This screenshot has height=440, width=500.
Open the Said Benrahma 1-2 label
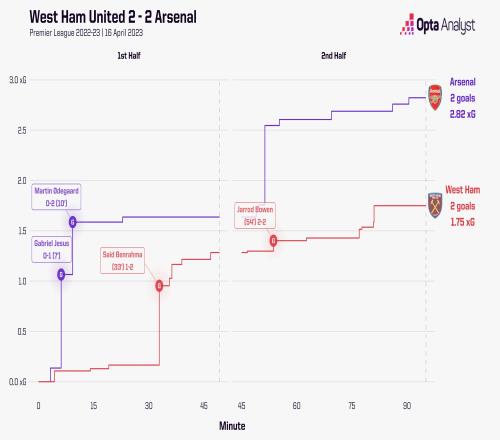tap(122, 261)
